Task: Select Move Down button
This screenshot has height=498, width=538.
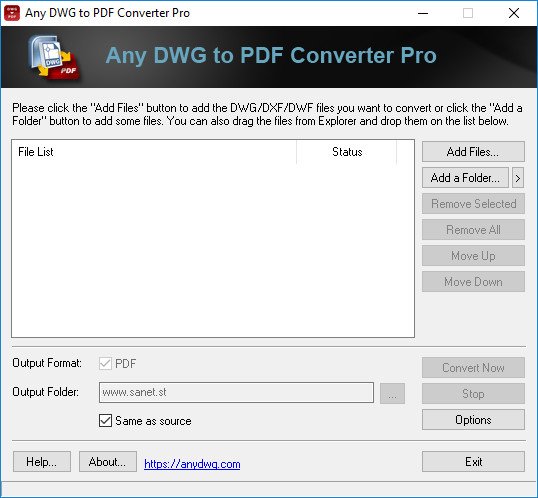Action: tap(473, 282)
